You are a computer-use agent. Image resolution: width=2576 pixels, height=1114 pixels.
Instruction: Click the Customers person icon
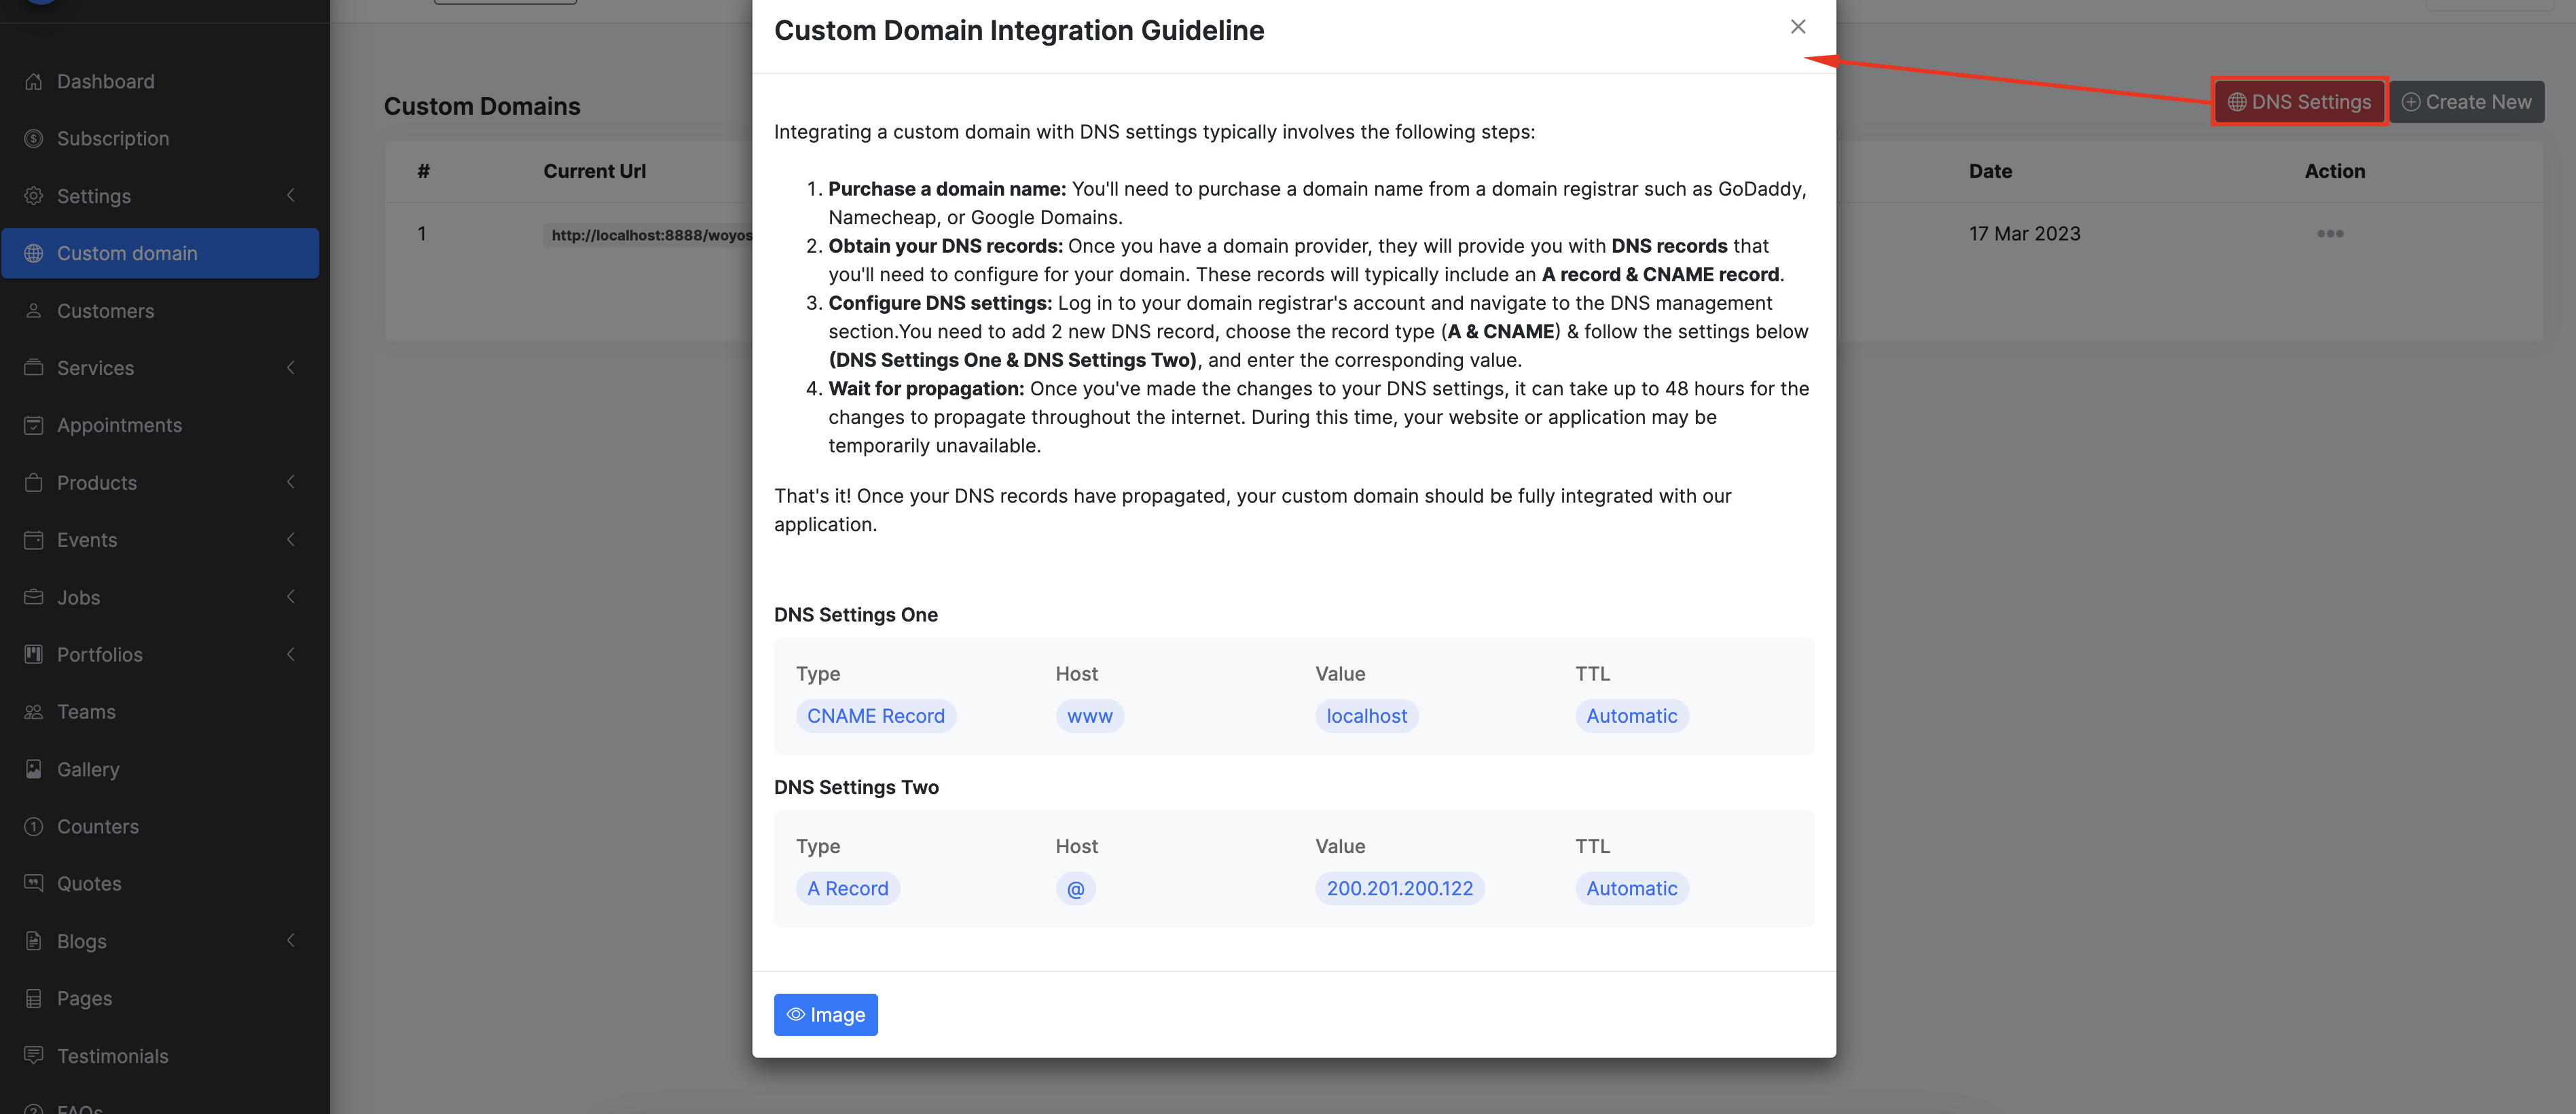click(x=34, y=310)
